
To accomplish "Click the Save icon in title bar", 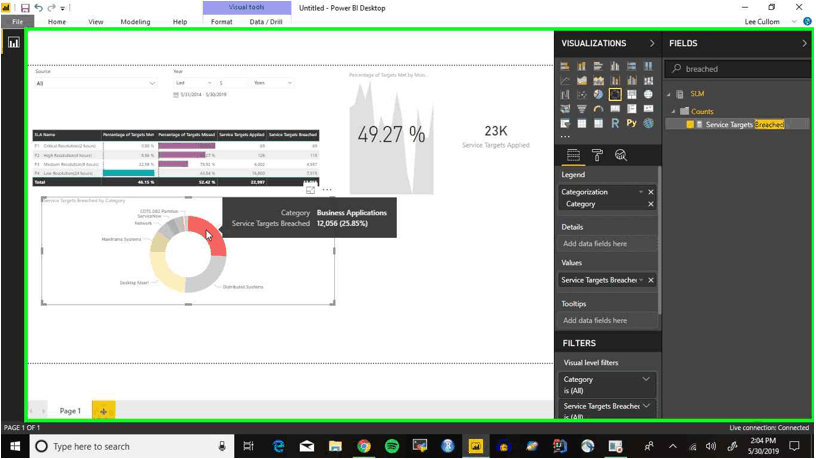I will point(25,8).
